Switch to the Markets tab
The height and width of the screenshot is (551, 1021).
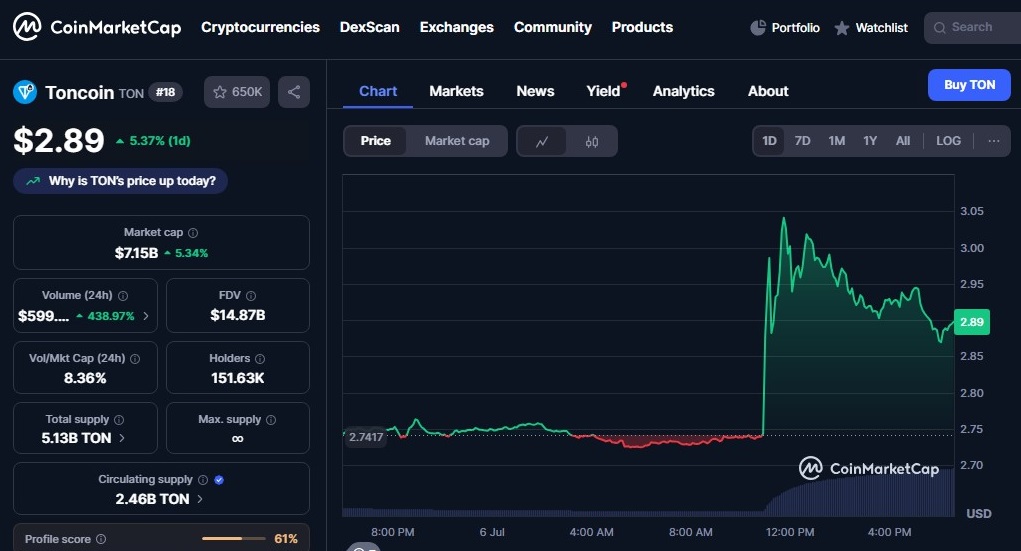[x=456, y=91]
